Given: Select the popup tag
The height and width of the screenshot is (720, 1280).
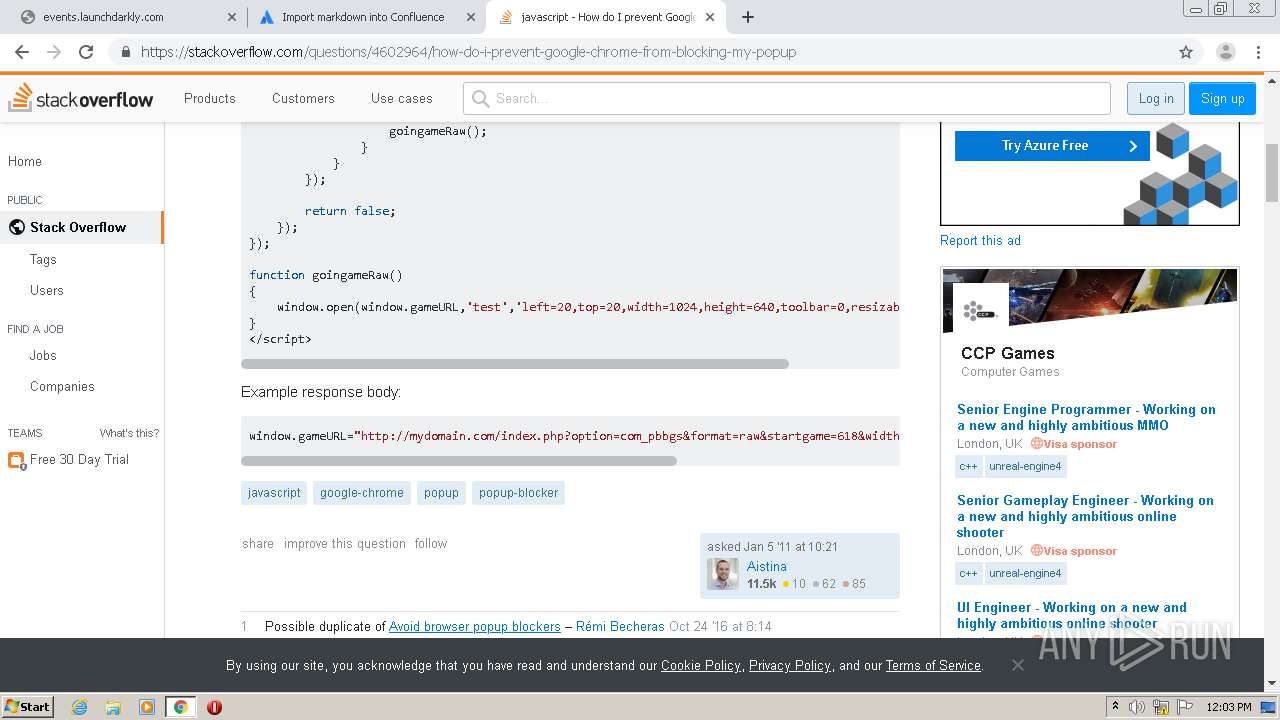Looking at the screenshot, I should click(441, 492).
